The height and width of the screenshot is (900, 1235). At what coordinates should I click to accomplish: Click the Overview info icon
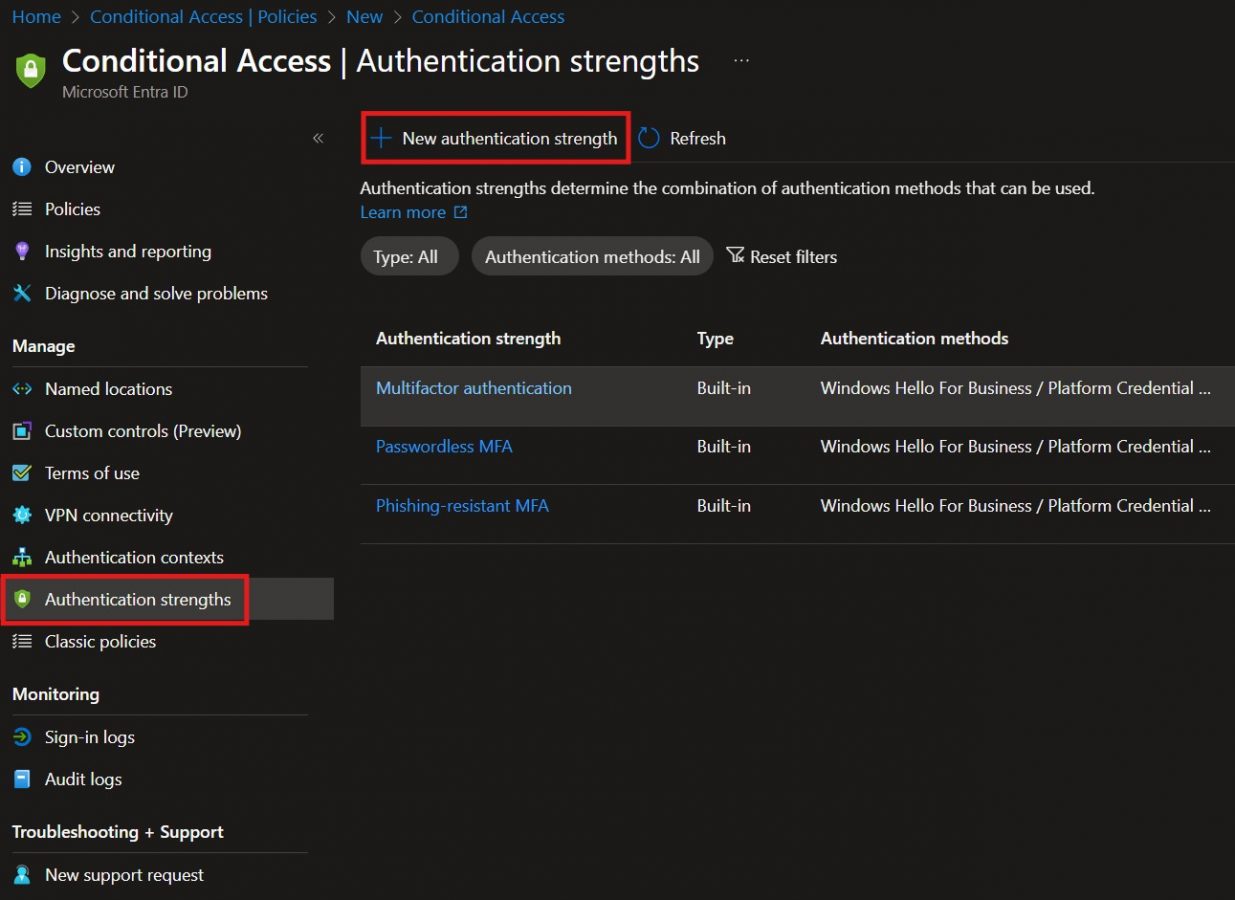(22, 167)
